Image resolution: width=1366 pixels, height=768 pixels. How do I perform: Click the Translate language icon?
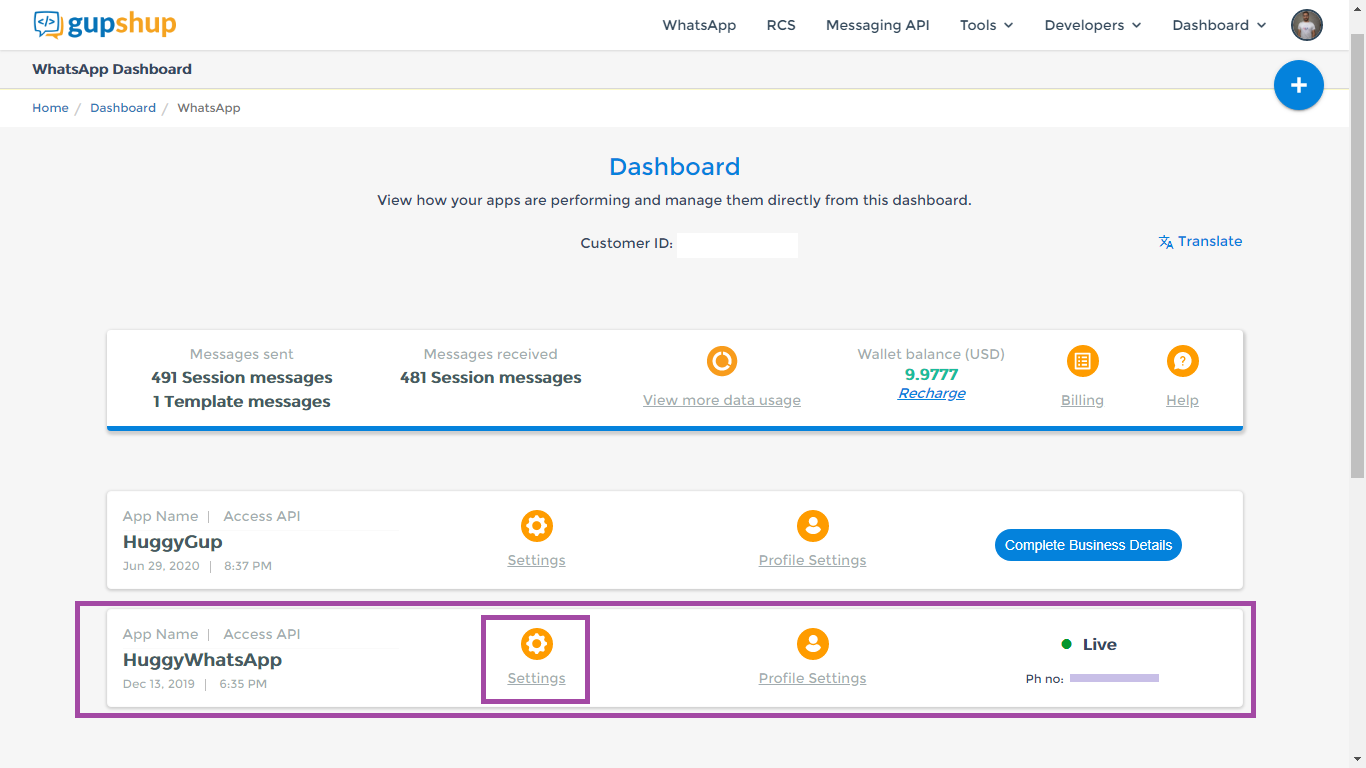tap(1166, 242)
